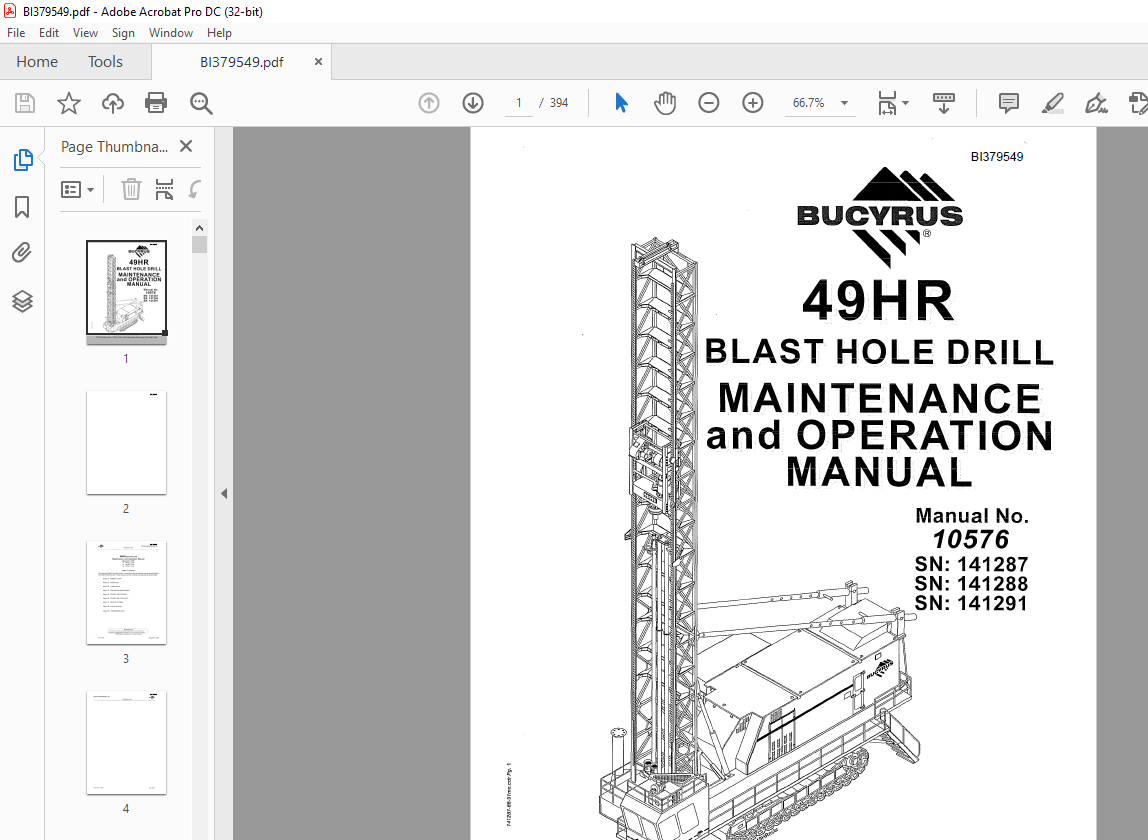Click the Manual No. 10576 number

point(971,540)
